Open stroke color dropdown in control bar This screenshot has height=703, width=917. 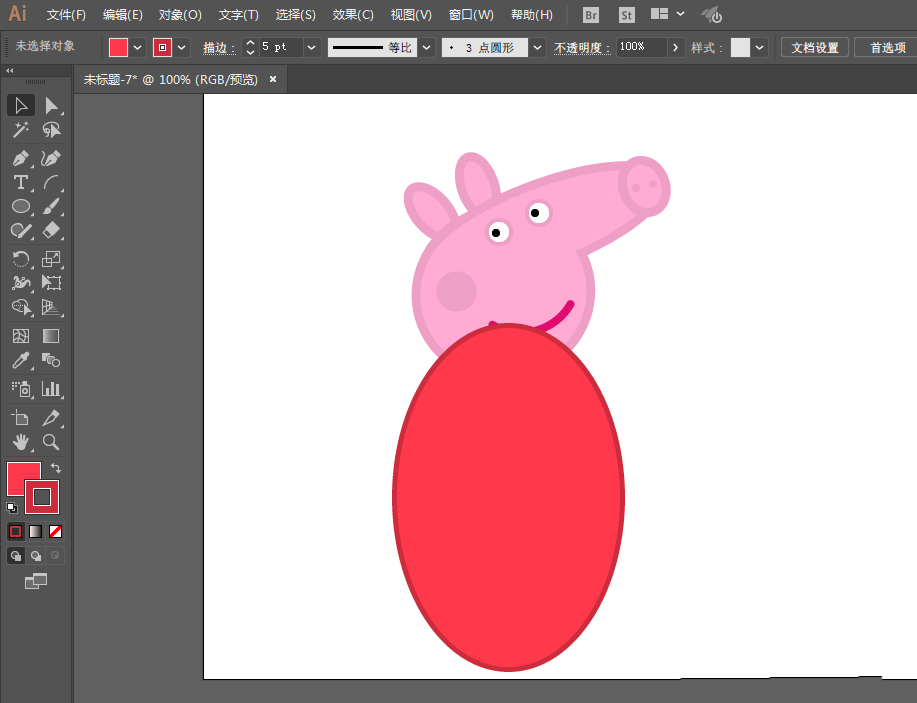182,48
